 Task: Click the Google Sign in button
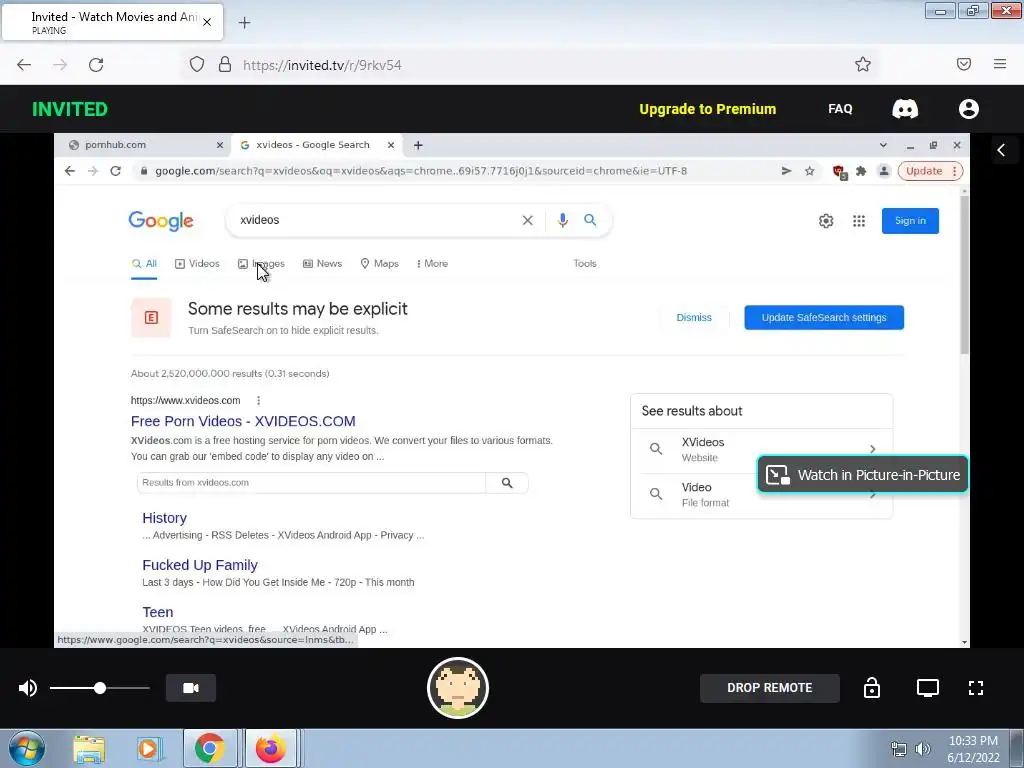pos(910,221)
